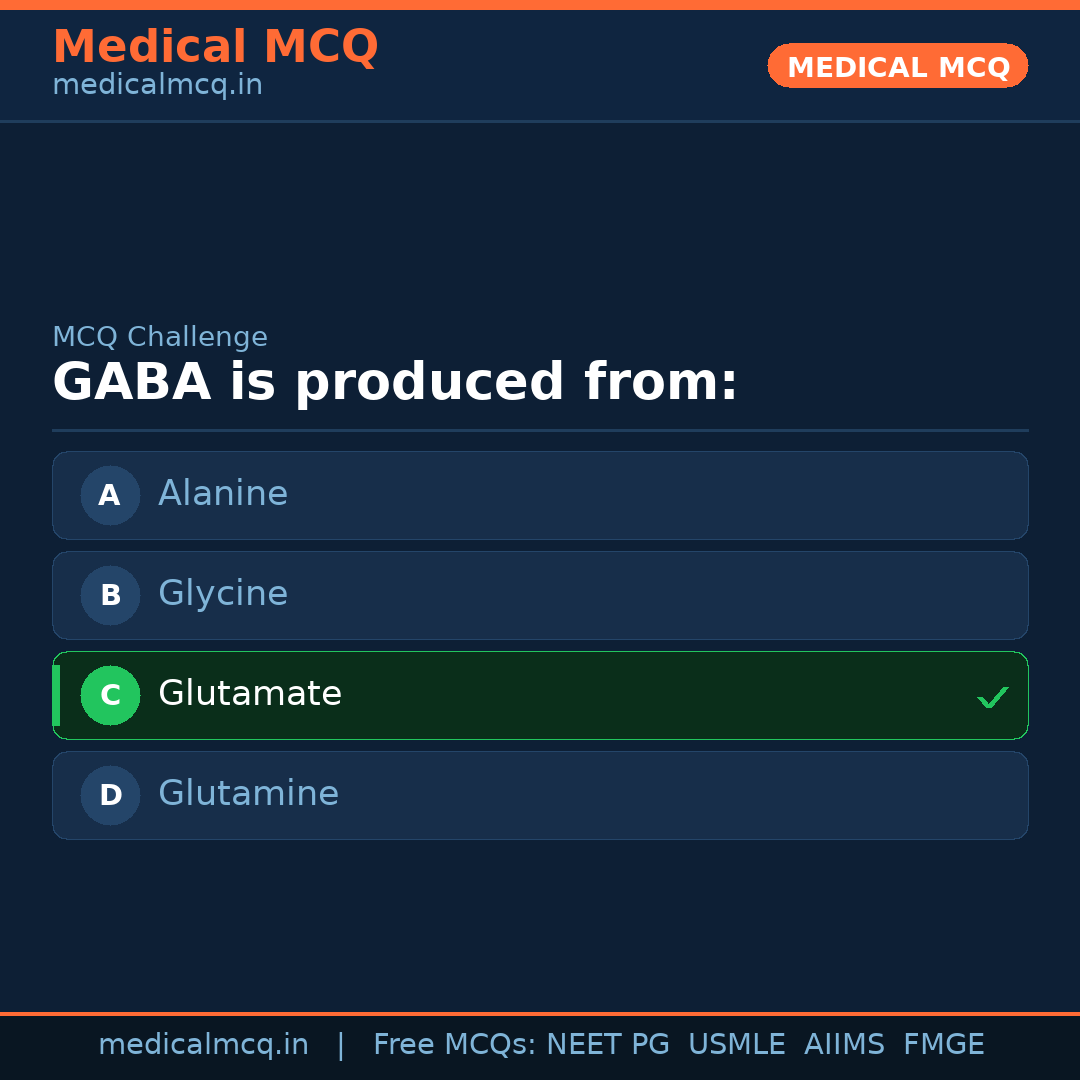
Task: Click the large Medical MCQ header title
Action: point(215,47)
